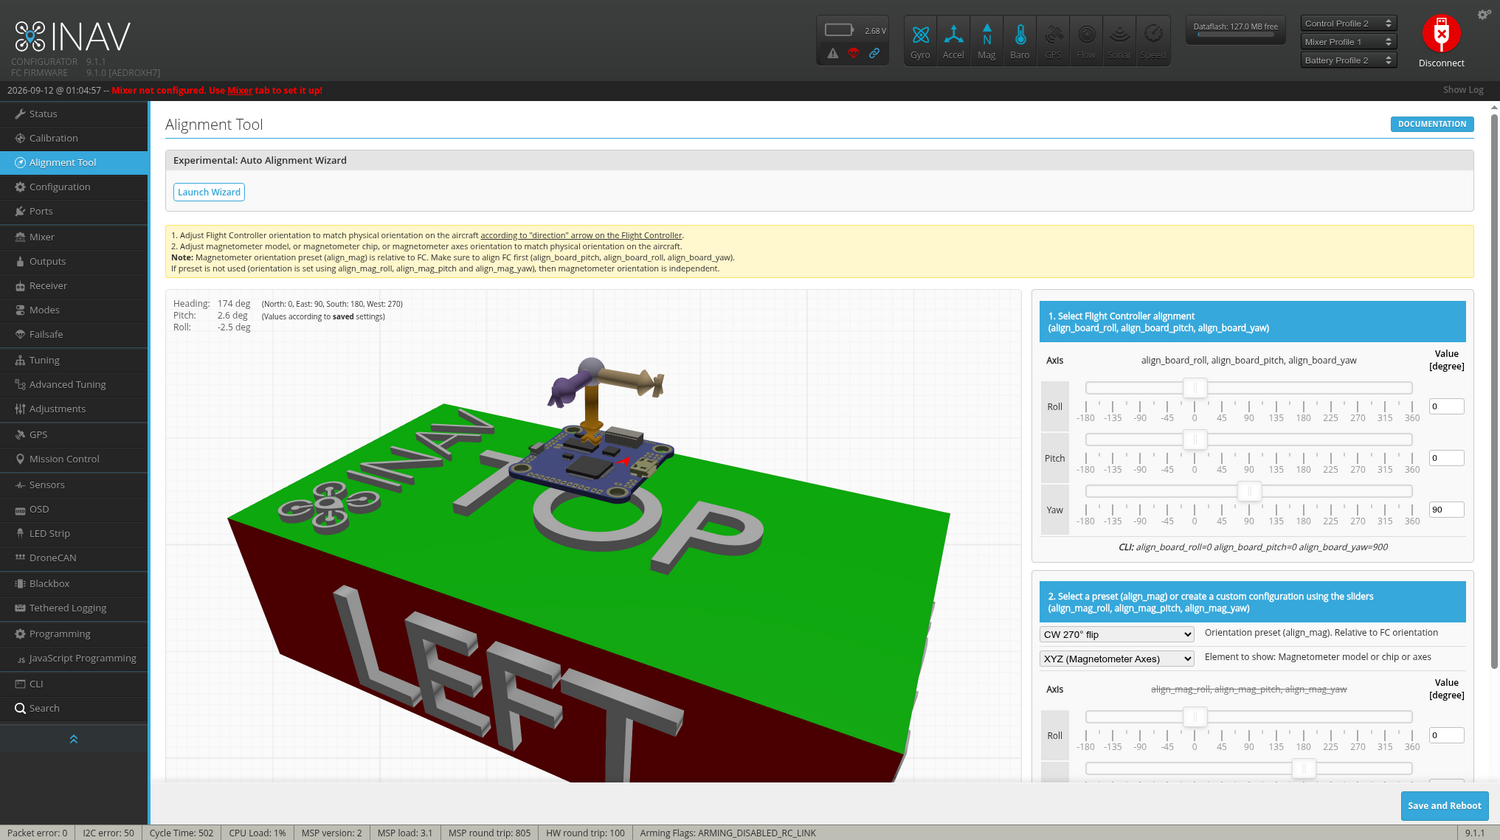1500x840 pixels.
Task: Click the board alignment Roll value field
Action: pyautogui.click(x=1446, y=407)
